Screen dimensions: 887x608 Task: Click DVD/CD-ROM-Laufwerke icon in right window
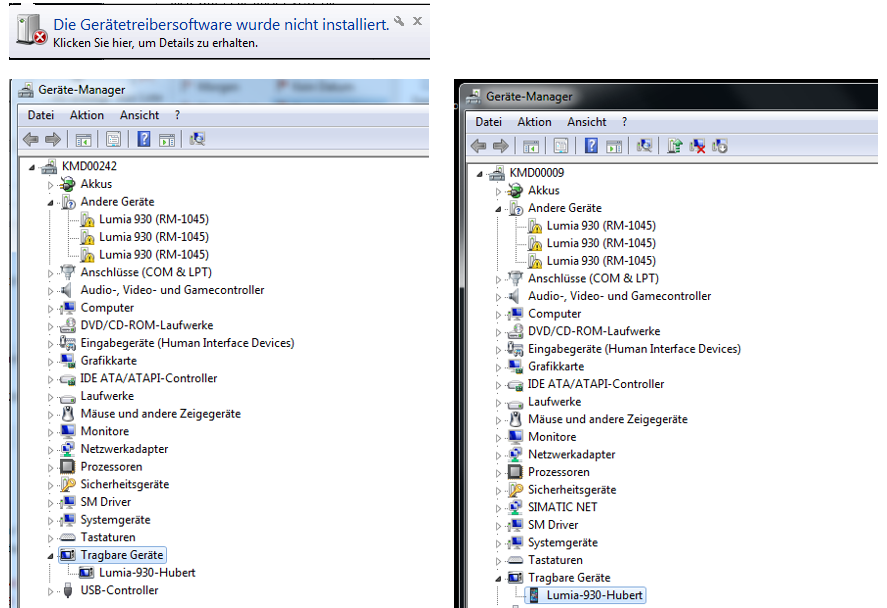pos(515,331)
